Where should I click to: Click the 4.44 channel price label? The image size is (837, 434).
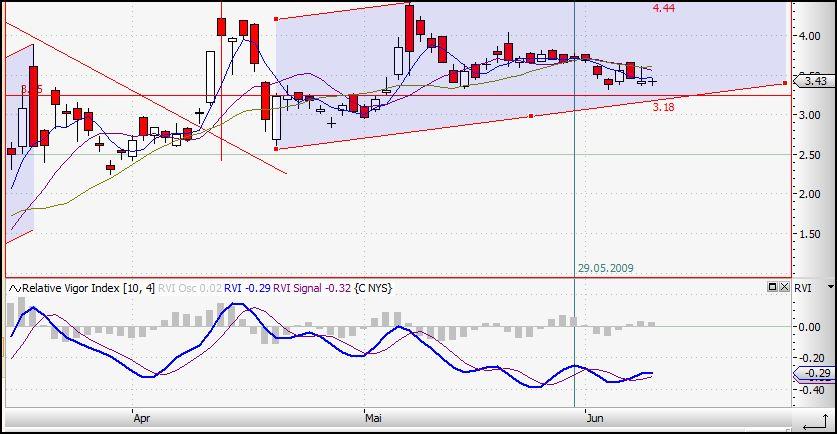point(664,8)
